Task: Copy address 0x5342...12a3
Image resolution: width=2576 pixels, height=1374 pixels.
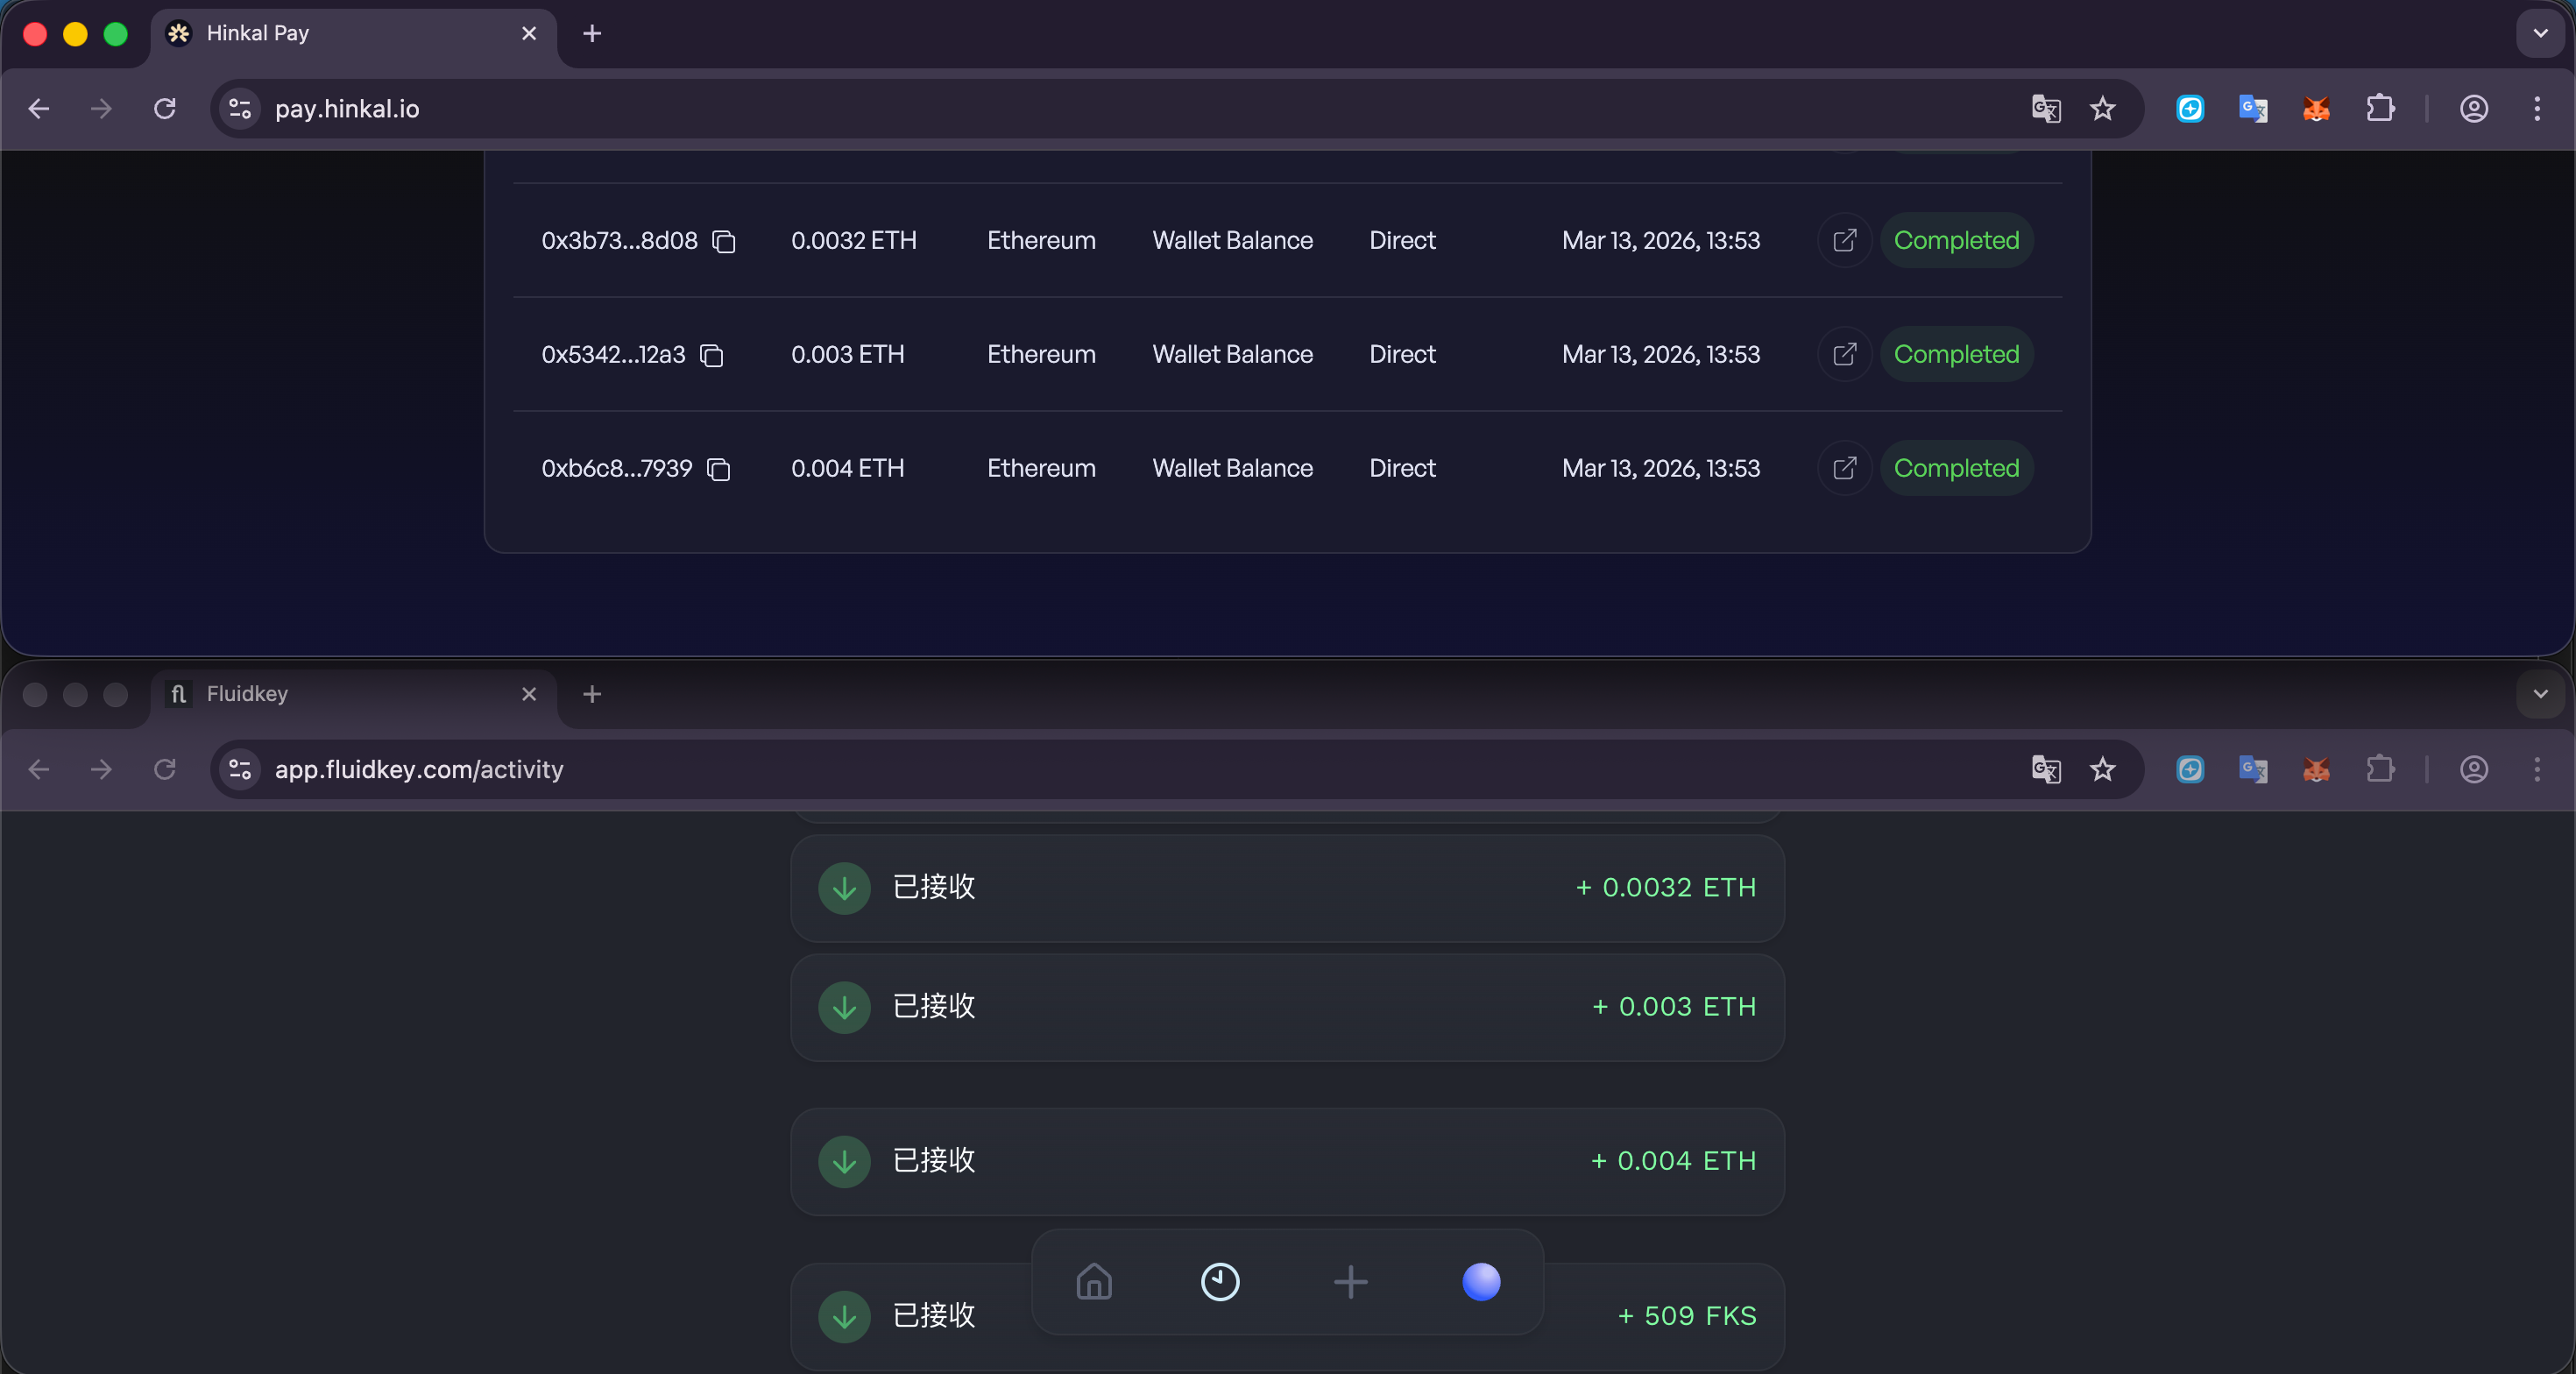Action: coord(712,355)
